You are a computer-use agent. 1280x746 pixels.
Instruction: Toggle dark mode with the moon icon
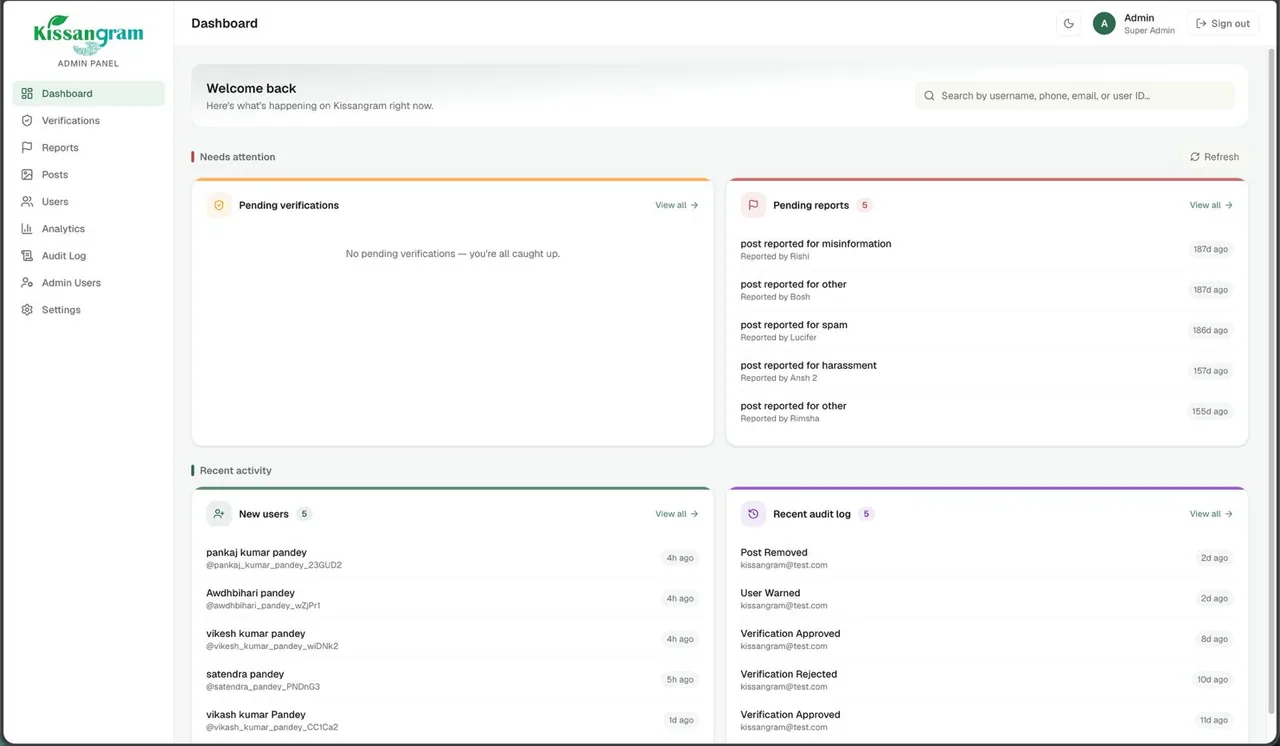(1069, 23)
